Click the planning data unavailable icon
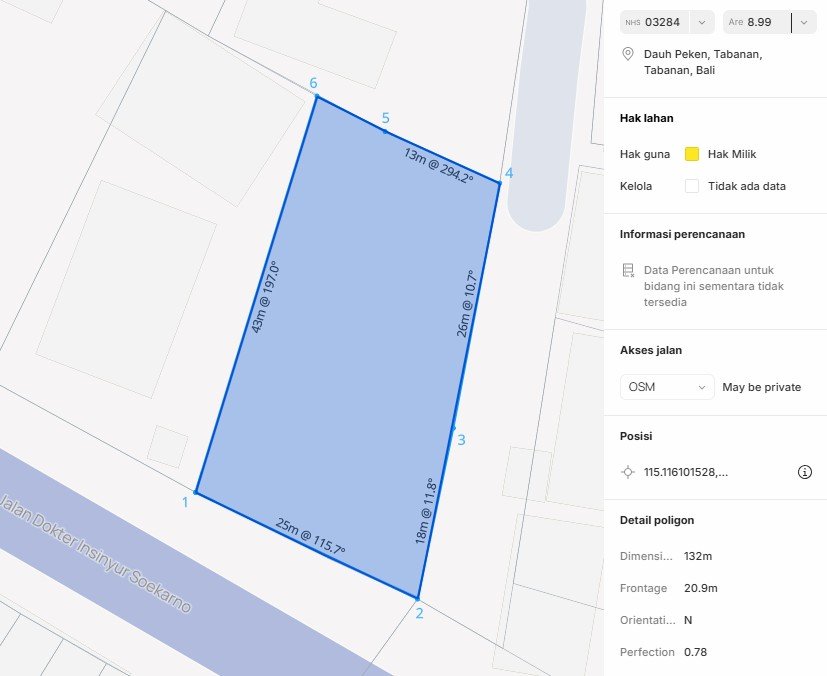The image size is (827, 676). click(628, 270)
